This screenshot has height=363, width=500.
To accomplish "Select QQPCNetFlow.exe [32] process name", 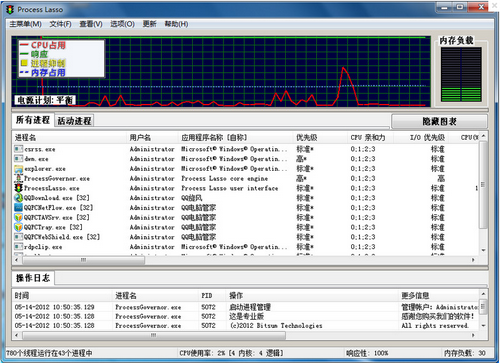I will point(58,208).
